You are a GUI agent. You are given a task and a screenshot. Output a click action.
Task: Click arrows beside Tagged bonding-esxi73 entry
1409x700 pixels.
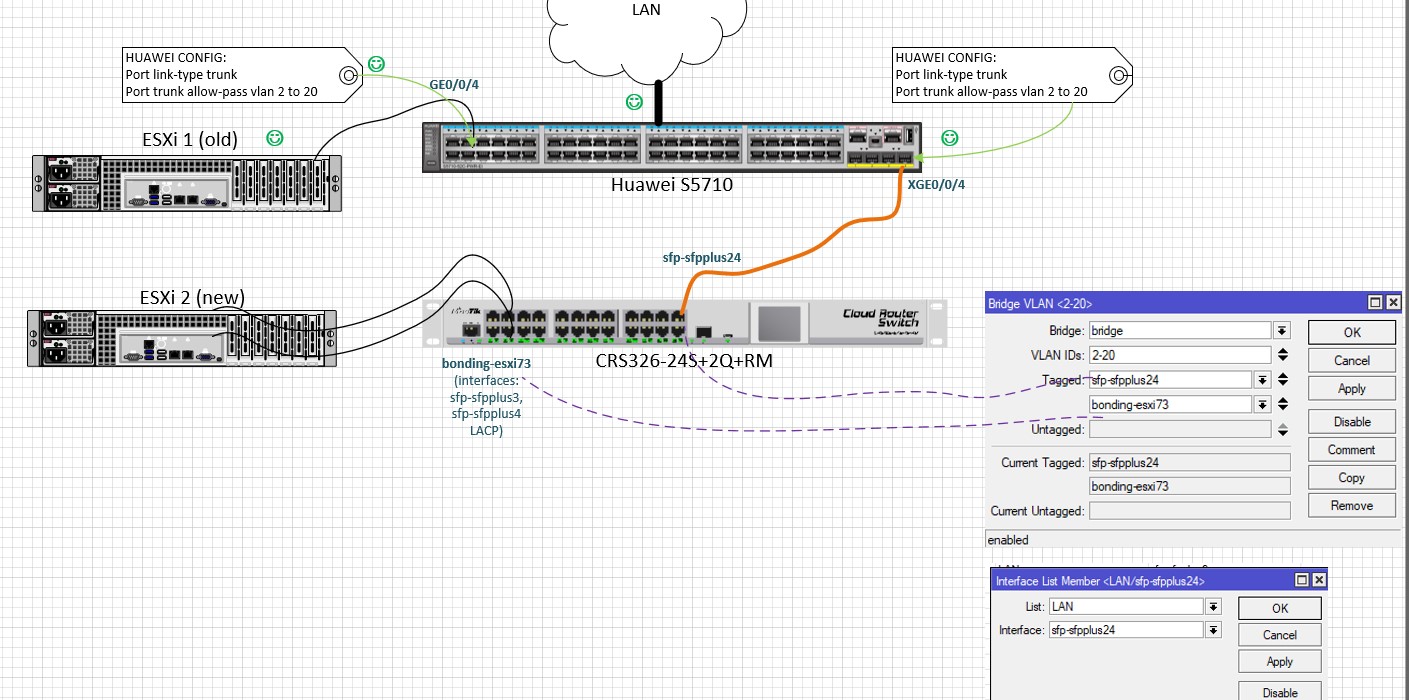[x=1283, y=405]
